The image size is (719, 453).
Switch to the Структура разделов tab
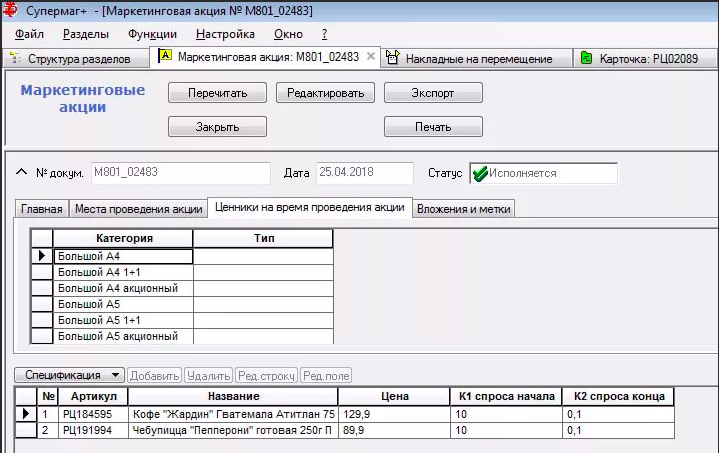pos(77,59)
